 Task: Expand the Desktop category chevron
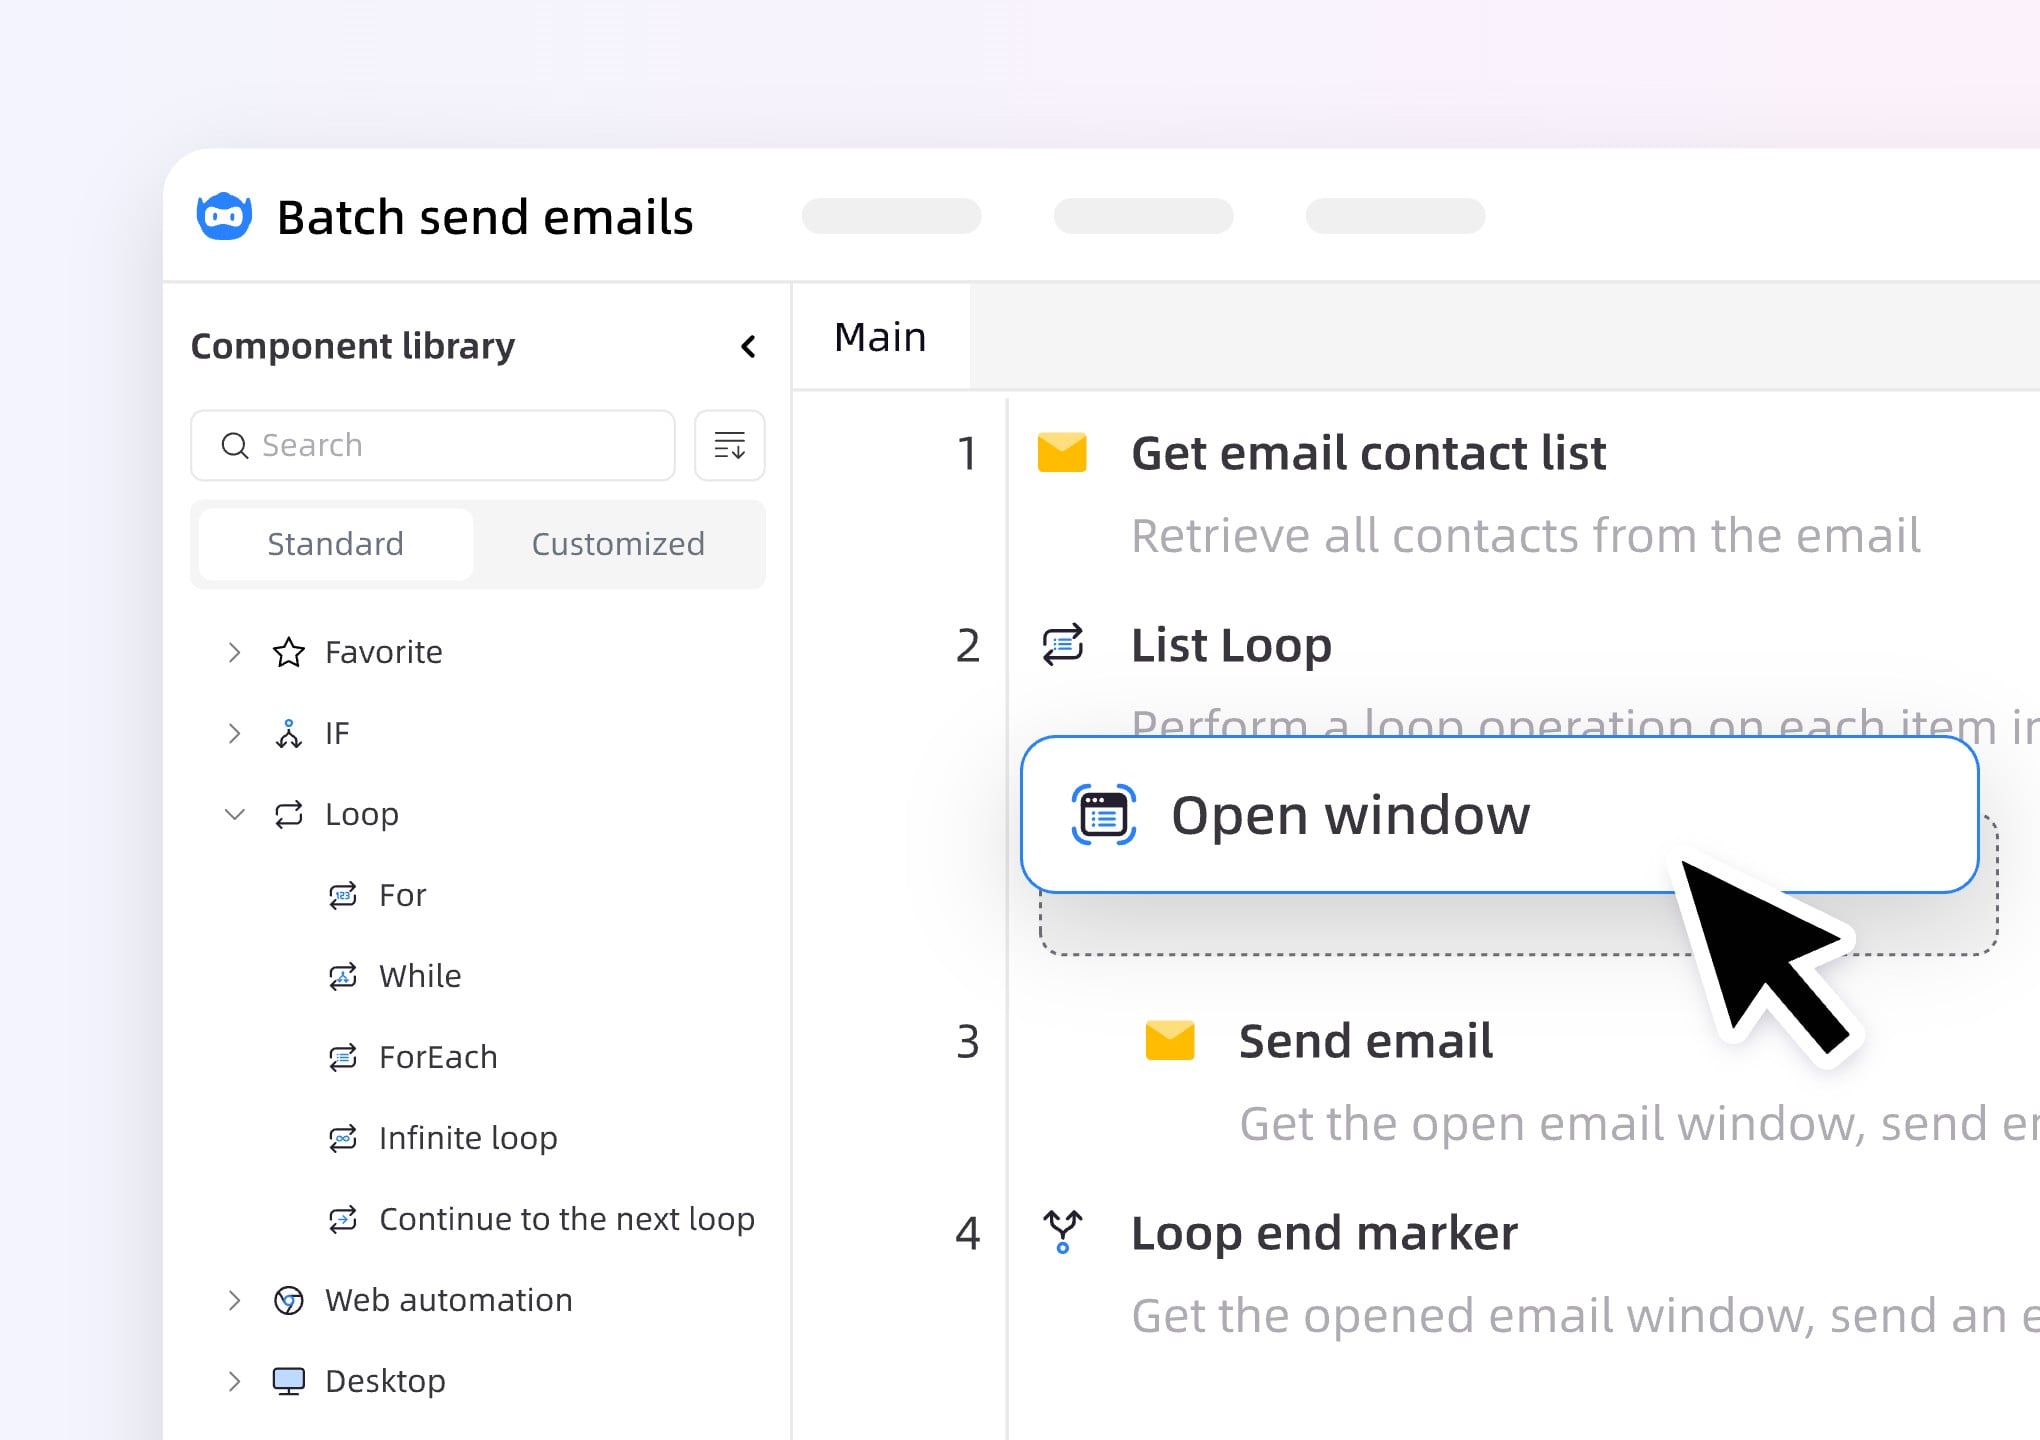coord(234,1381)
